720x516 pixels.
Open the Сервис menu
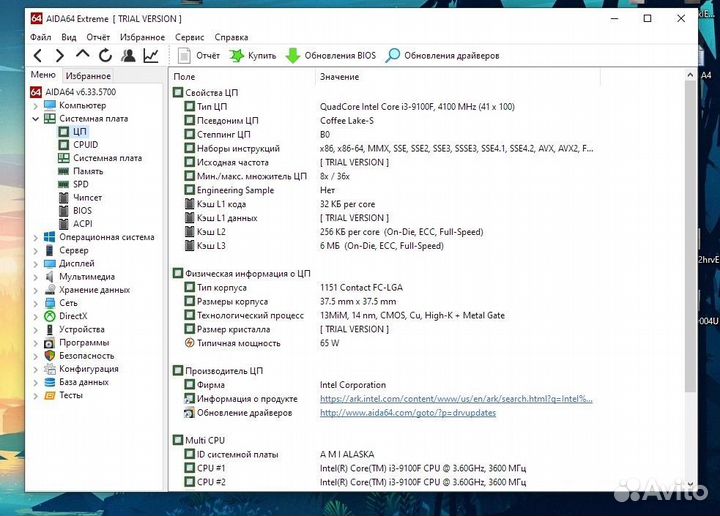[189, 37]
